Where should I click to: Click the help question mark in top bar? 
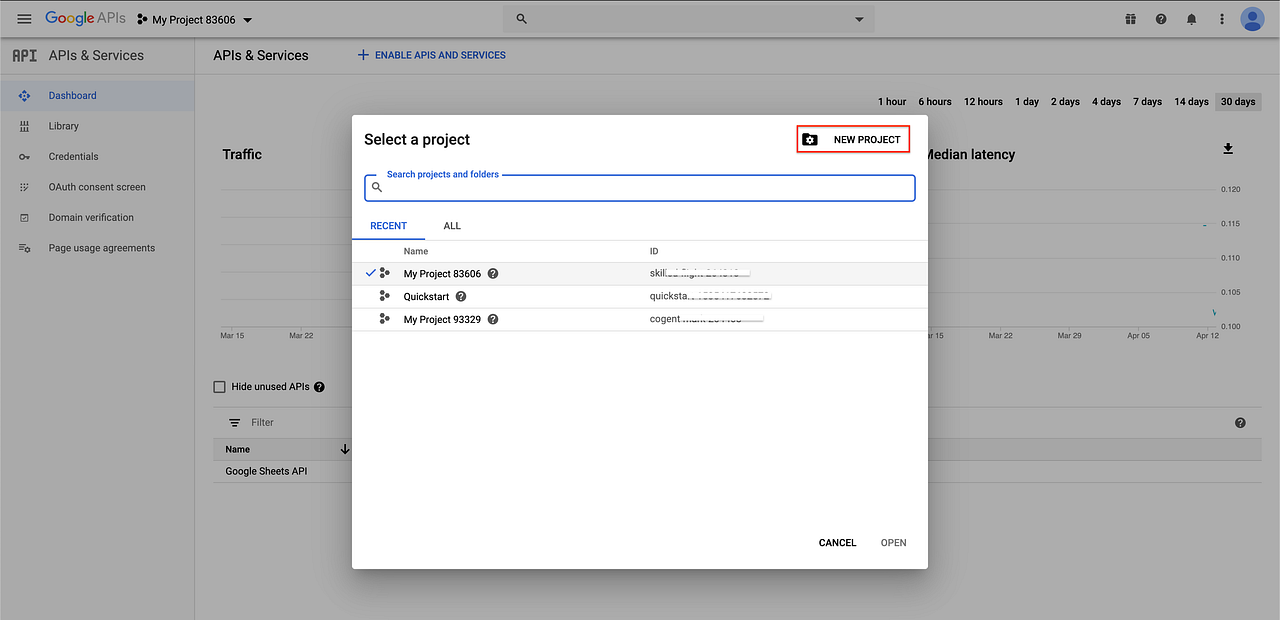pos(1160,18)
